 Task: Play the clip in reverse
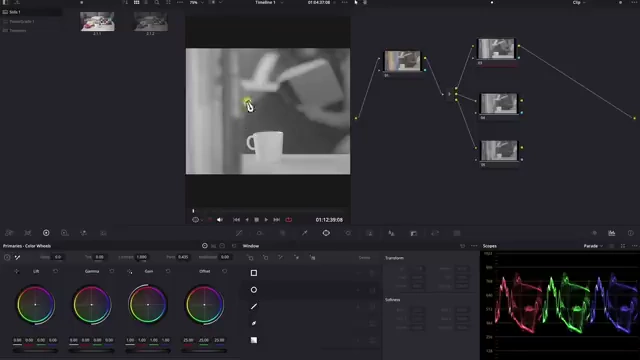coord(247,220)
